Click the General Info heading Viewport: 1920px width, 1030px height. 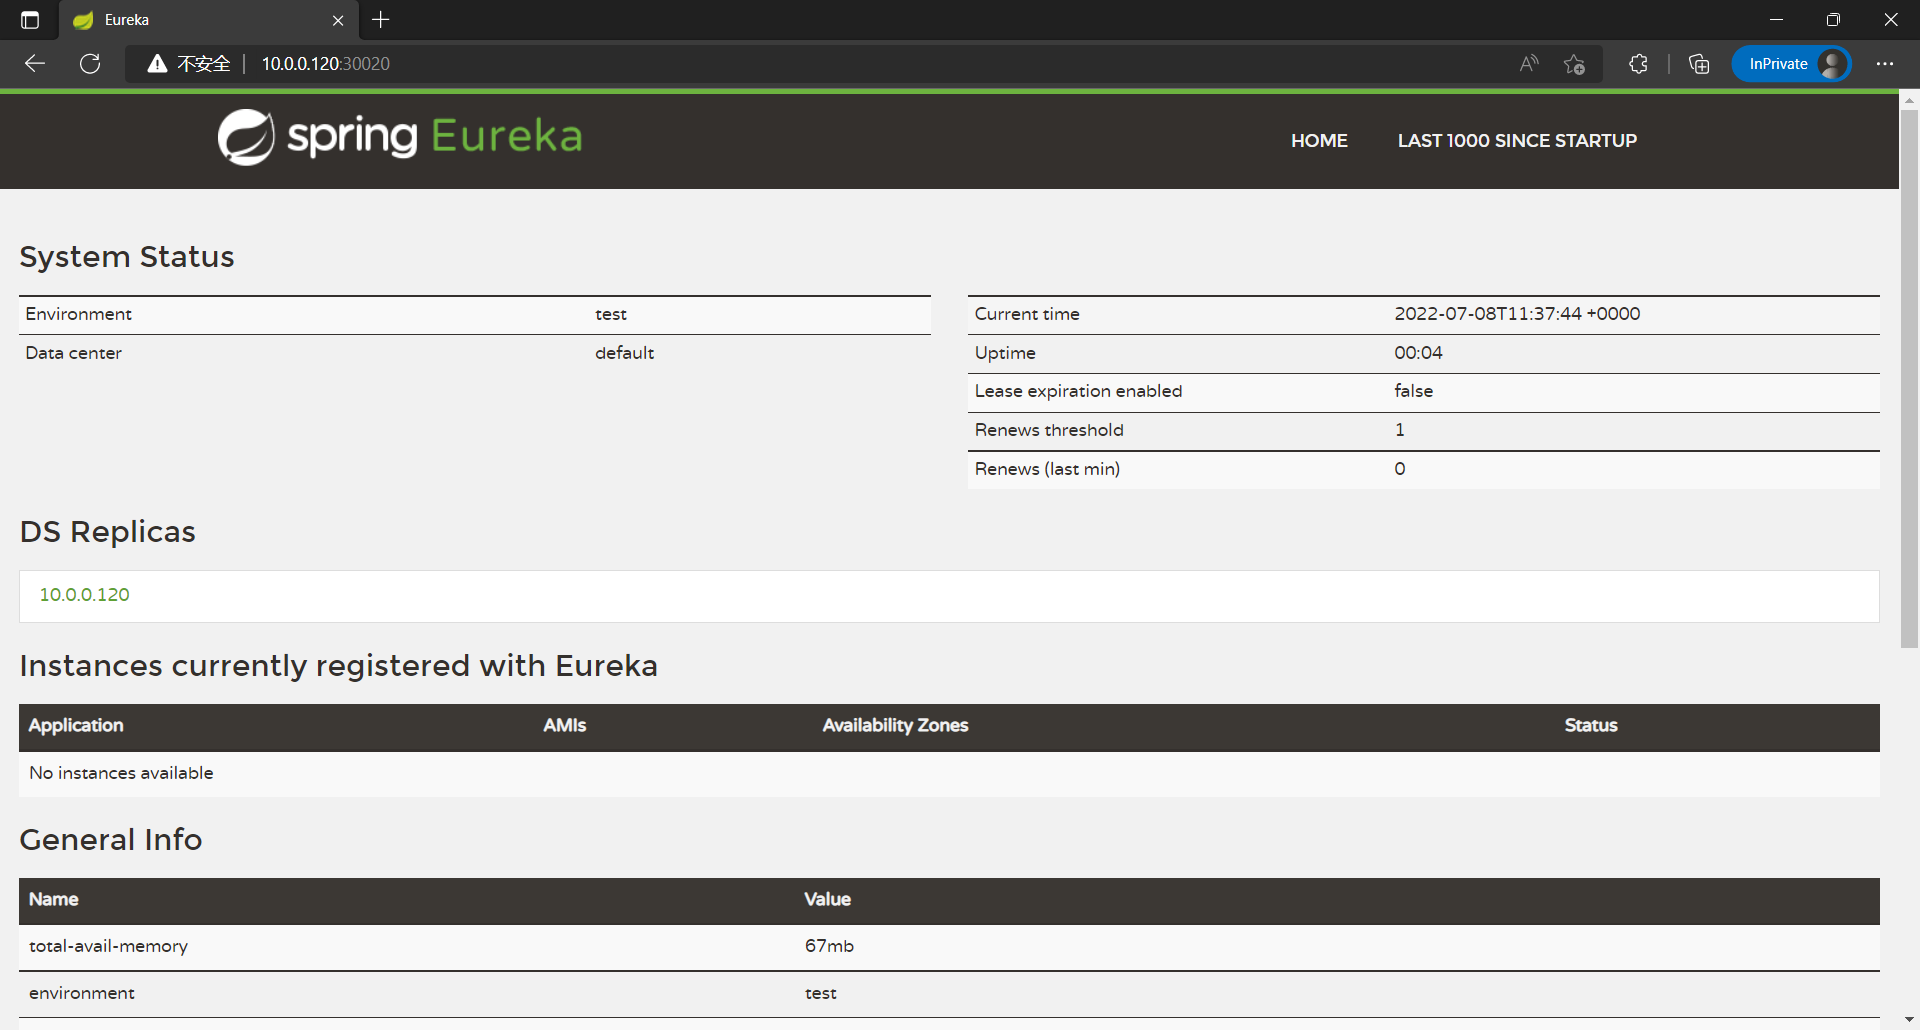110,840
